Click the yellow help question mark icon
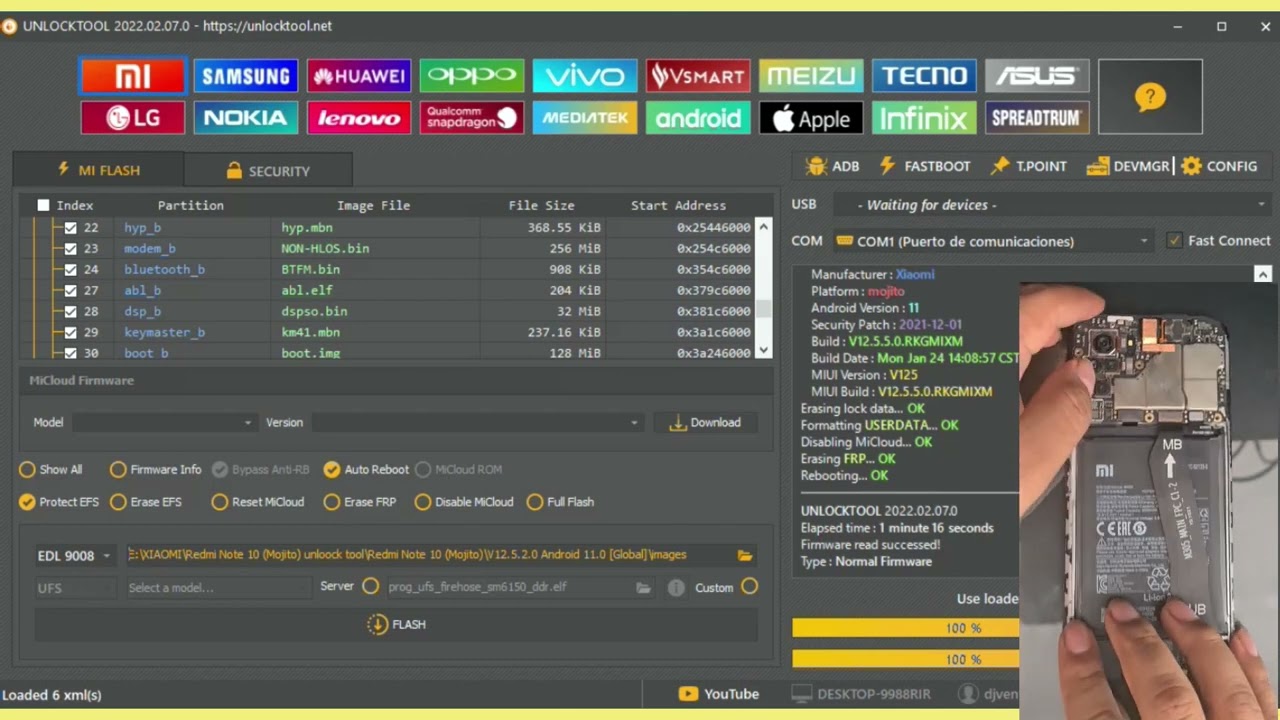This screenshot has height=720, width=1280. tap(1150, 97)
